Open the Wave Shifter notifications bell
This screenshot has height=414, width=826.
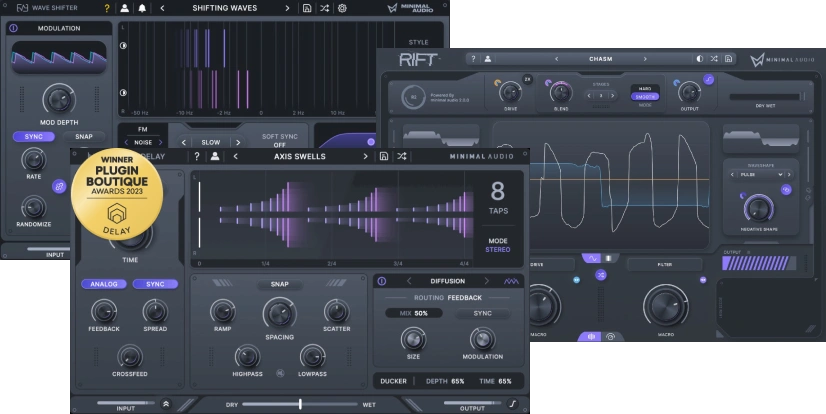[x=142, y=8]
